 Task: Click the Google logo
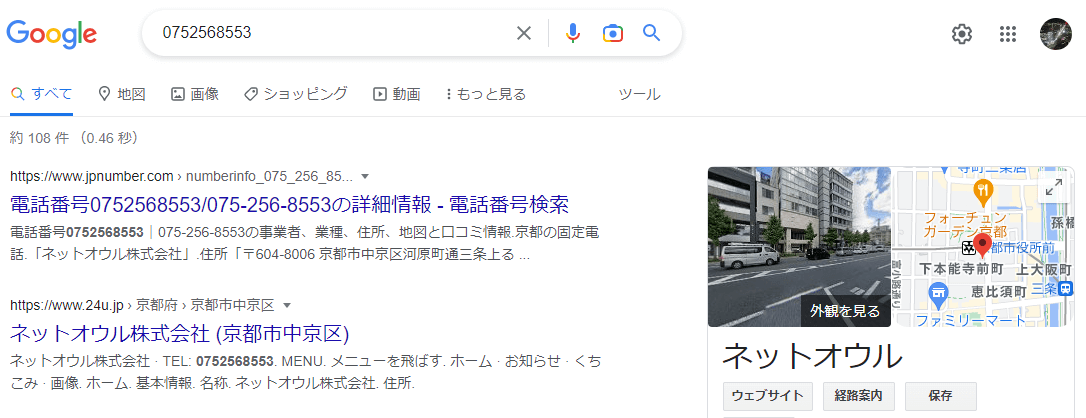click(x=51, y=34)
